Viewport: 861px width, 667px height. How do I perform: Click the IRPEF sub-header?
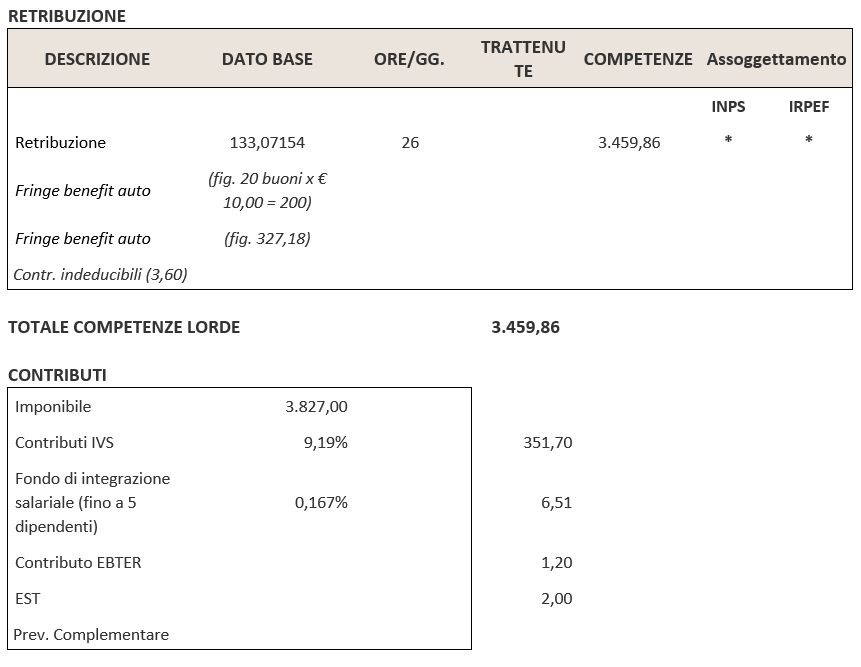(808, 106)
